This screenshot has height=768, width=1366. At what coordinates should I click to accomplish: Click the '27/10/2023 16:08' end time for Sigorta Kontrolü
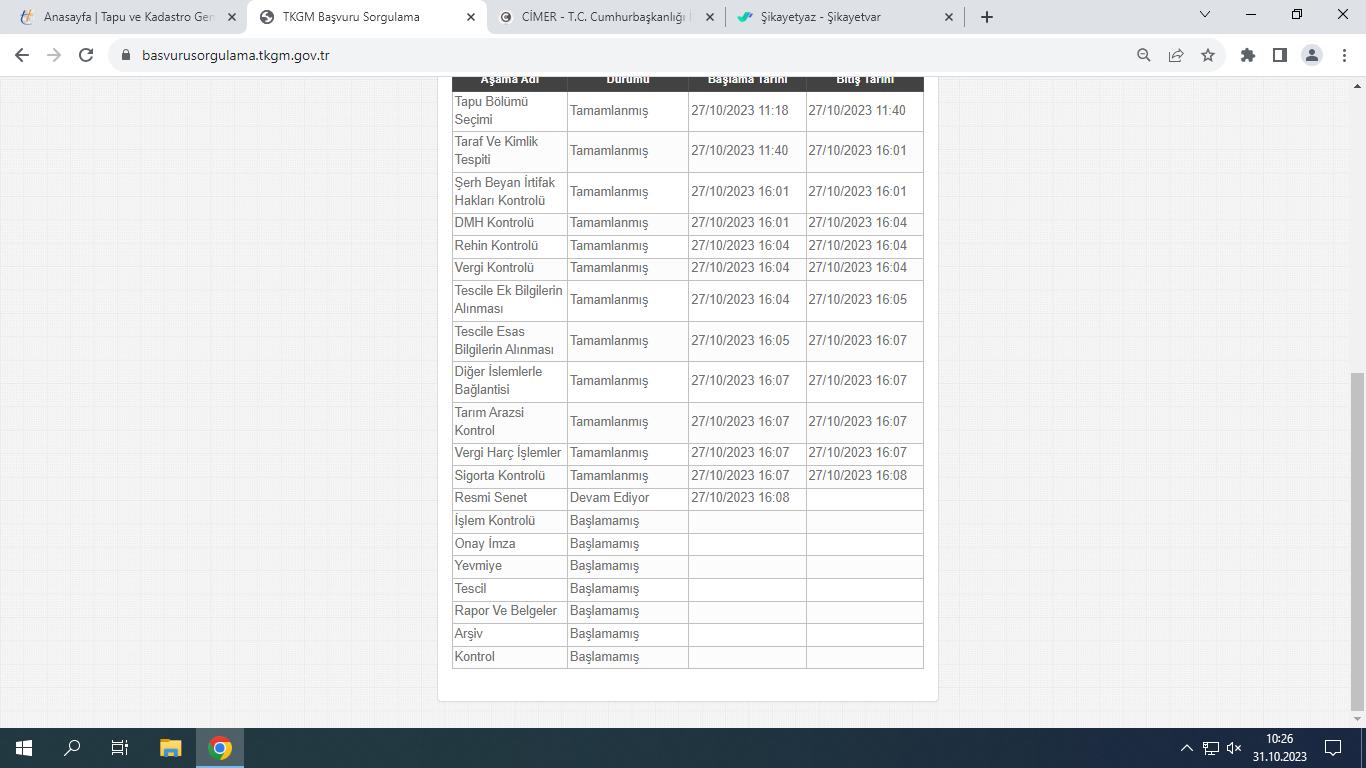(x=858, y=476)
